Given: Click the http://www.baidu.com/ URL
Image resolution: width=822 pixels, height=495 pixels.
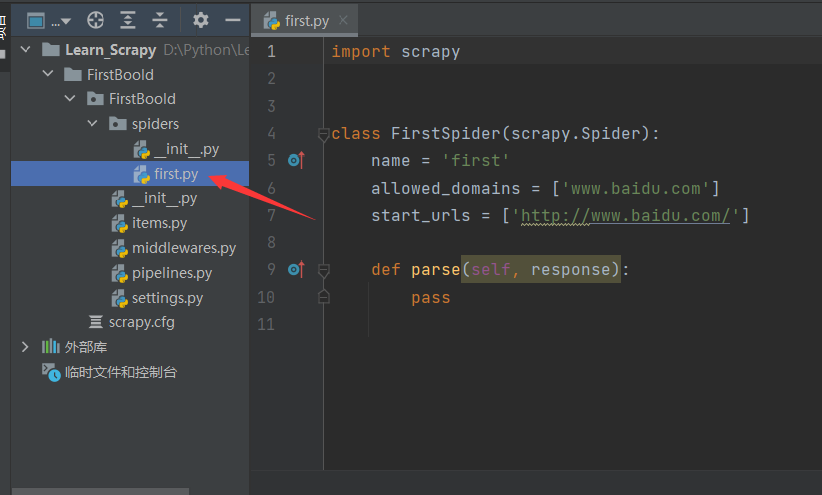Looking at the screenshot, I should 625,216.
